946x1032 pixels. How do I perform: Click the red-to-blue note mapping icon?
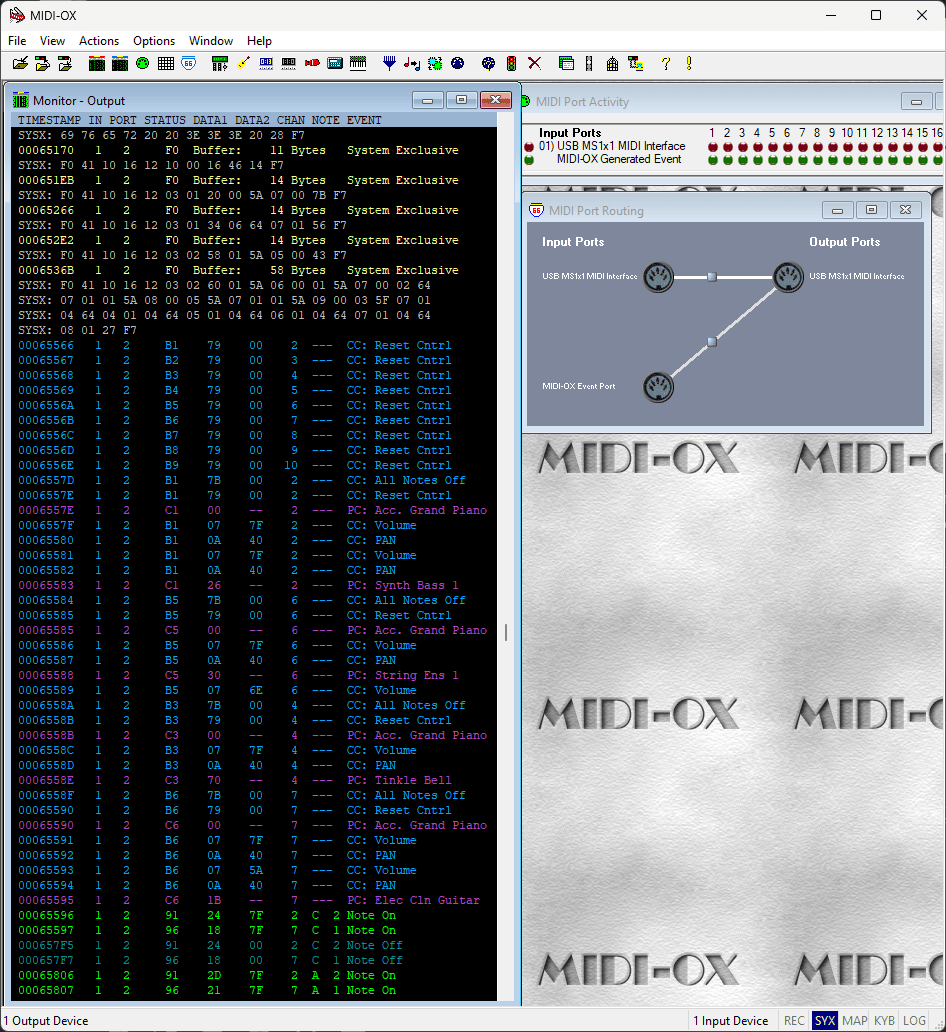412,64
